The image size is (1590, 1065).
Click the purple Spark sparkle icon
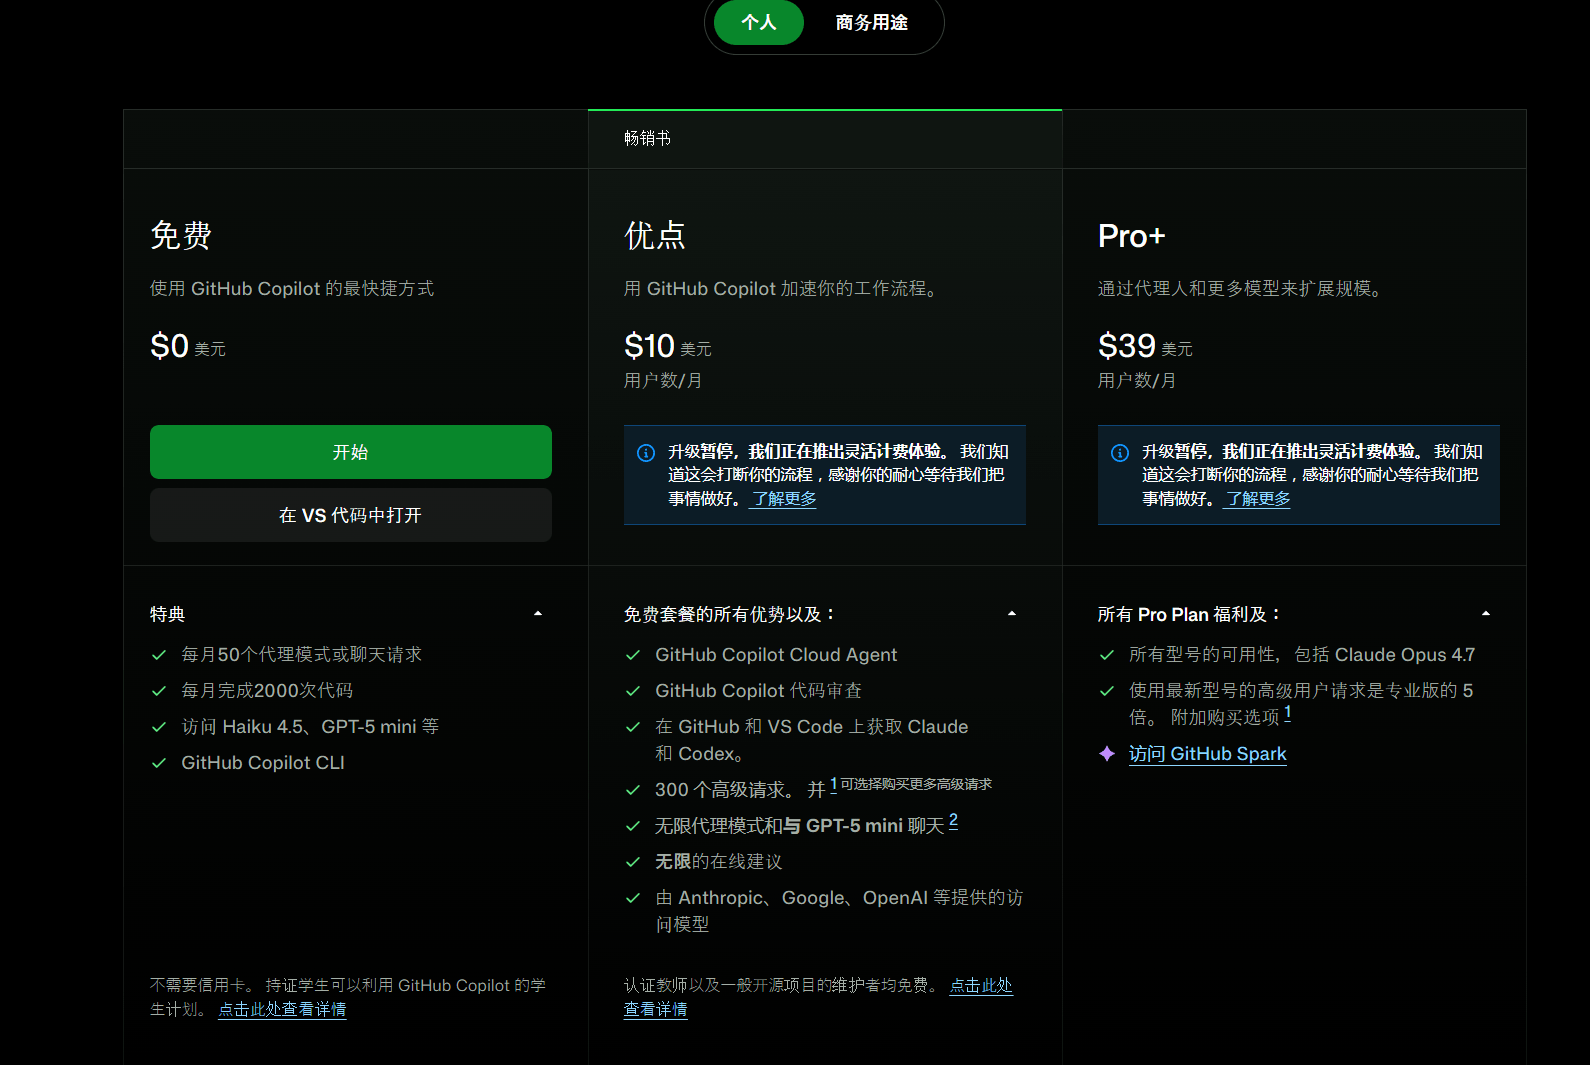(x=1107, y=754)
